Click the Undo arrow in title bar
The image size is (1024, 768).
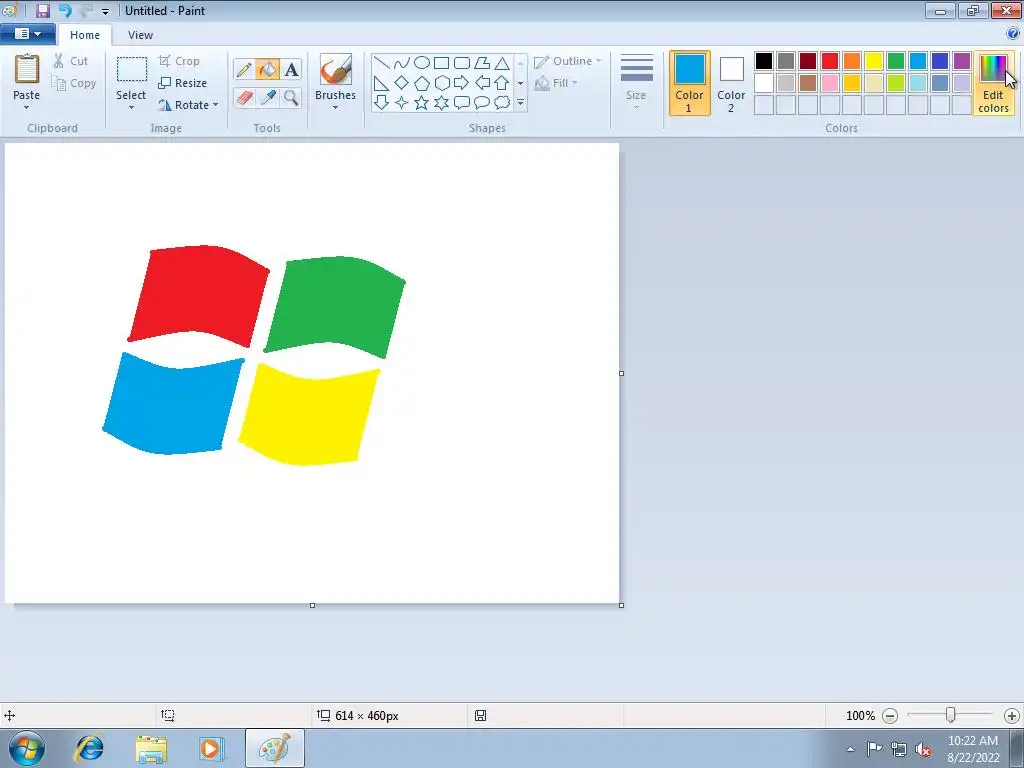[65, 10]
